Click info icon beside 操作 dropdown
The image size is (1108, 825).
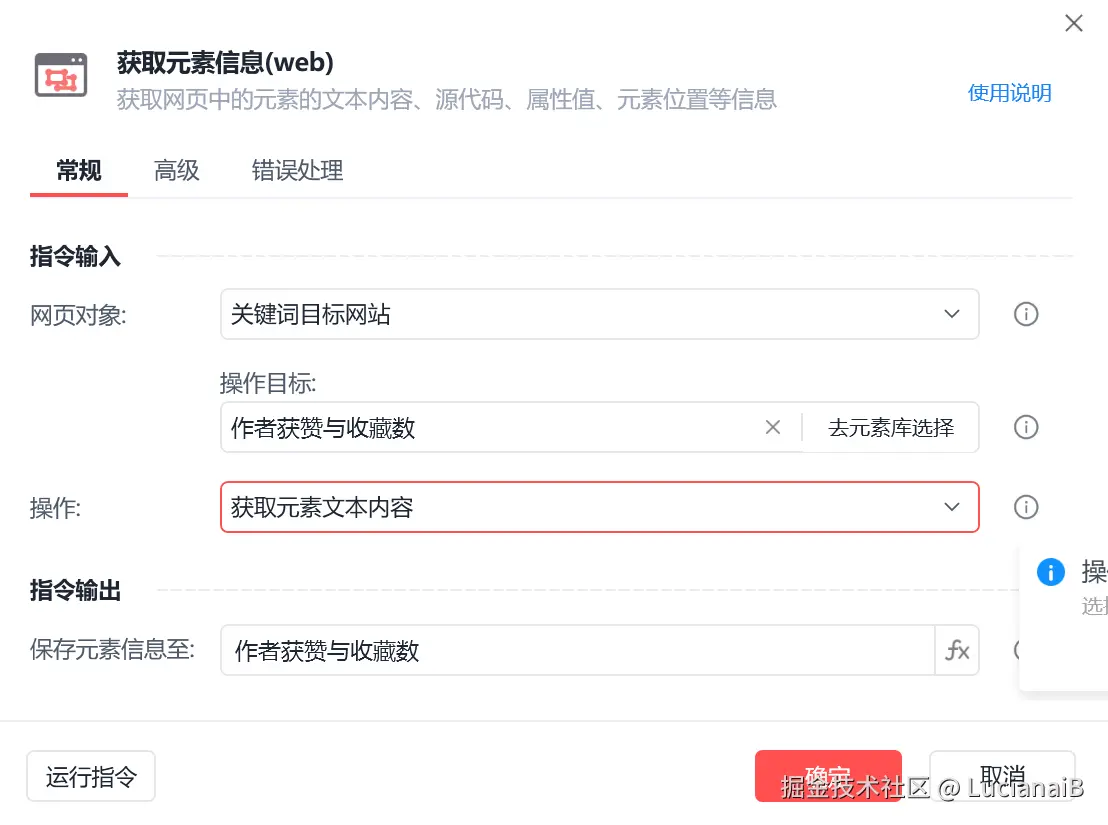[1026, 507]
